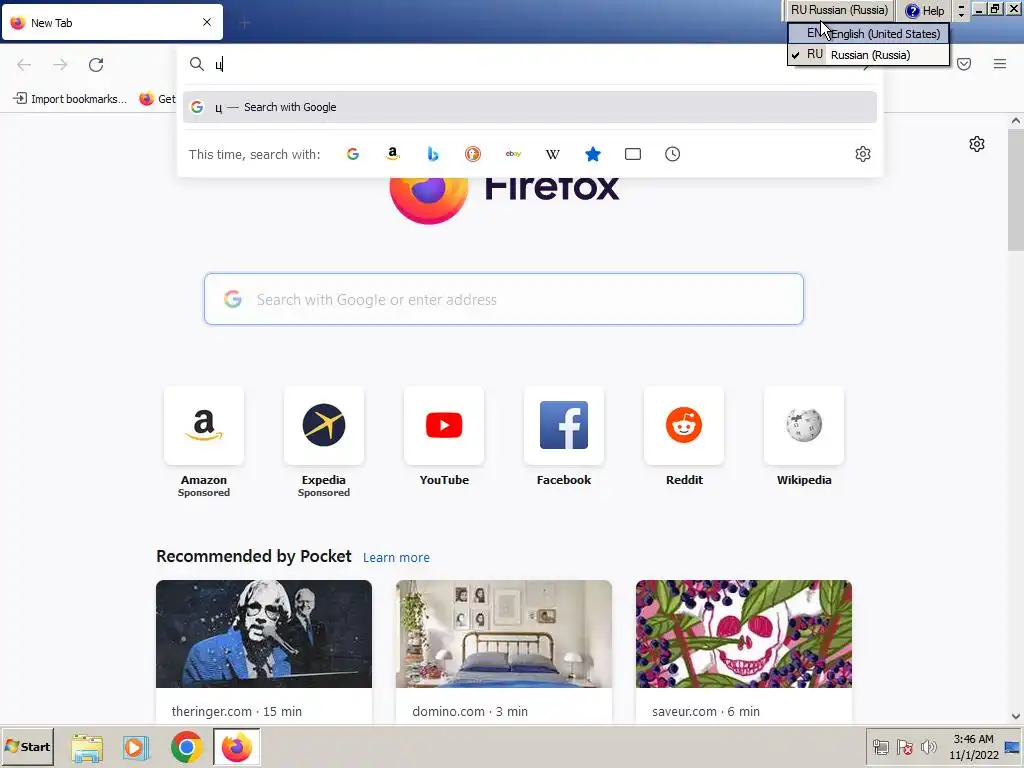Open the RU Russian (Russia) language bar
Image resolution: width=1024 pixels, height=768 pixels.
point(839,10)
